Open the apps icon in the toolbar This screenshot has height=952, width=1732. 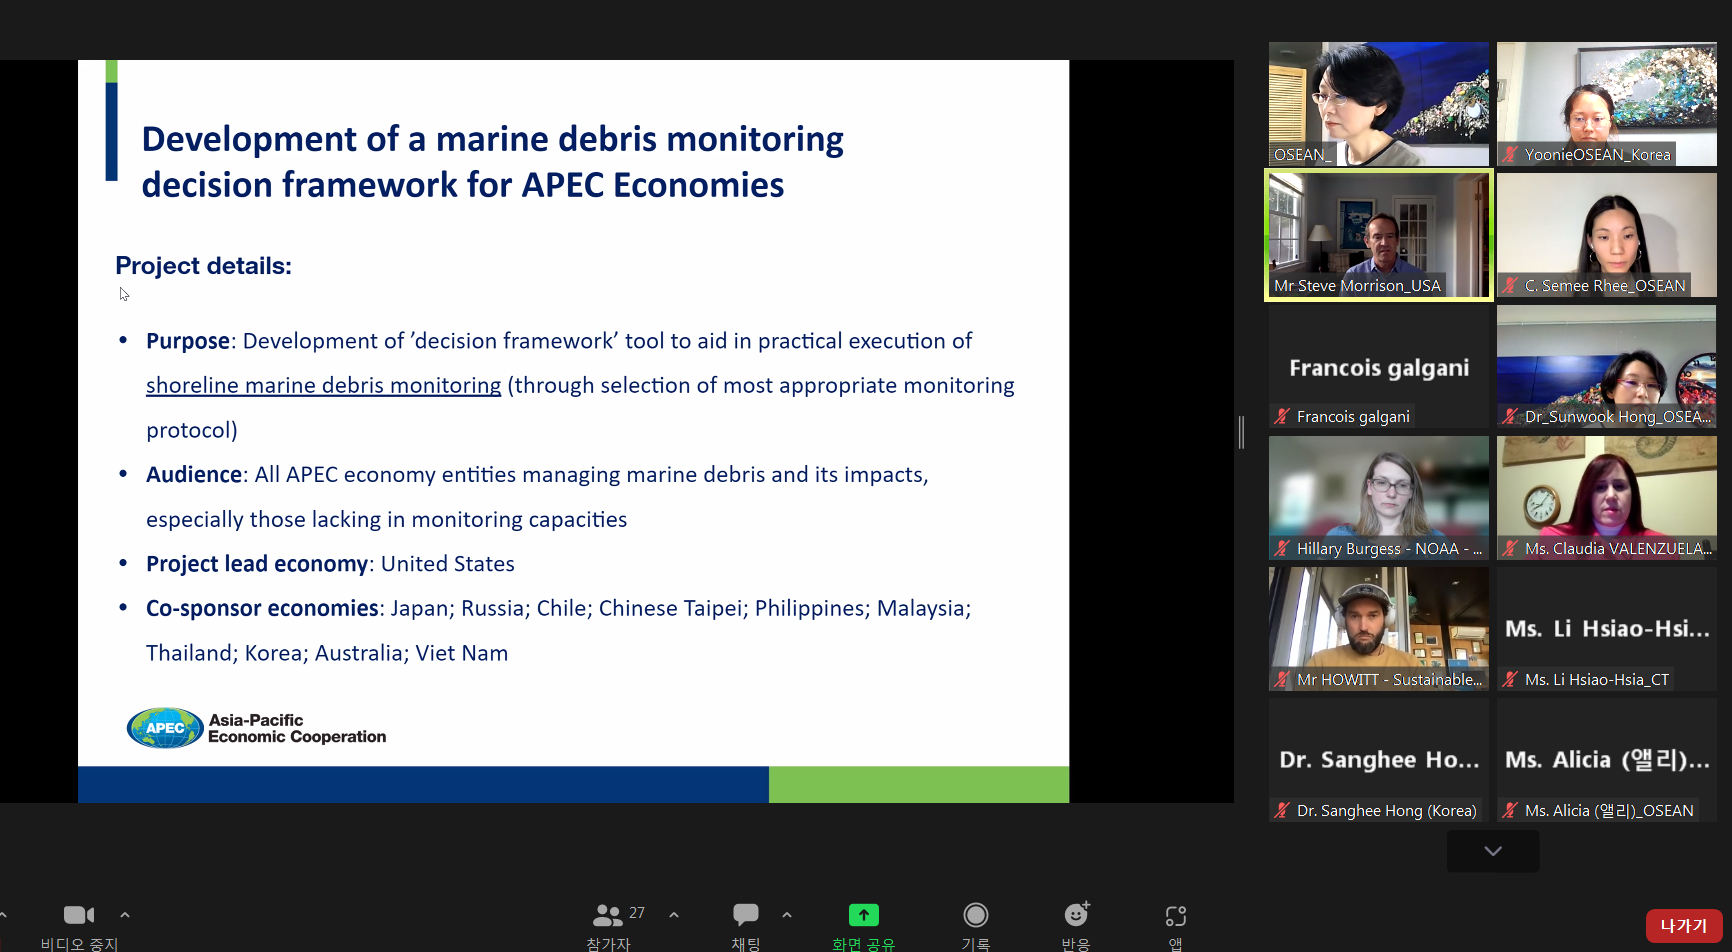click(x=1176, y=915)
